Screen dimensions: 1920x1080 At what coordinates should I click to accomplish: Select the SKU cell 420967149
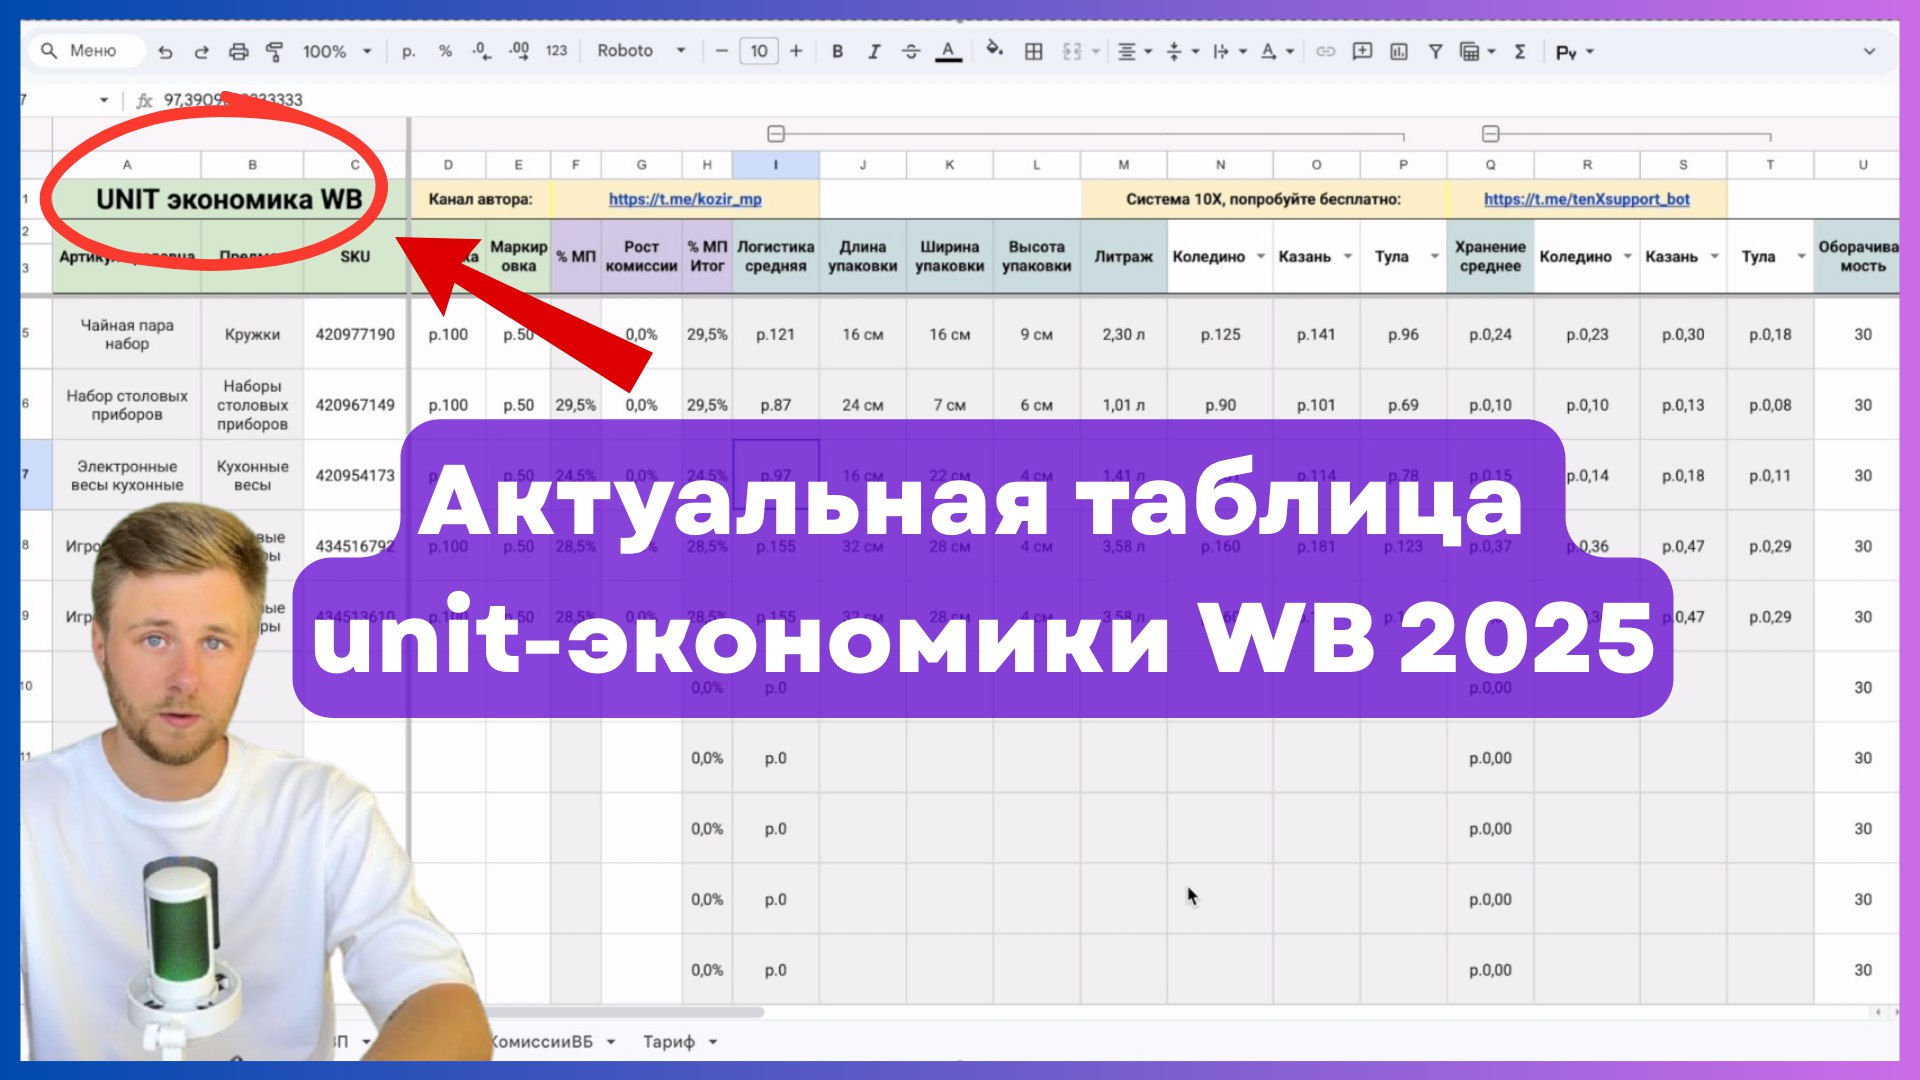[355, 405]
